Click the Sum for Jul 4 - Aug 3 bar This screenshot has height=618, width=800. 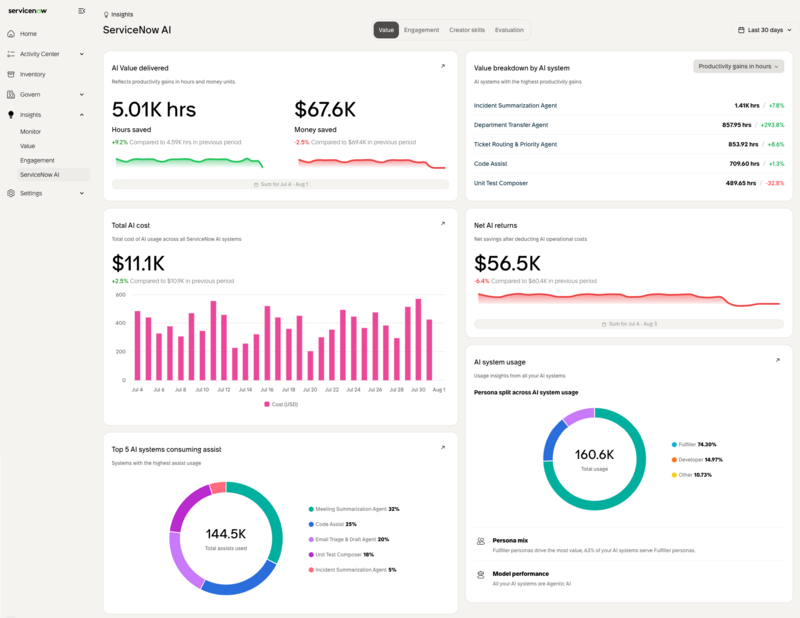coord(629,324)
